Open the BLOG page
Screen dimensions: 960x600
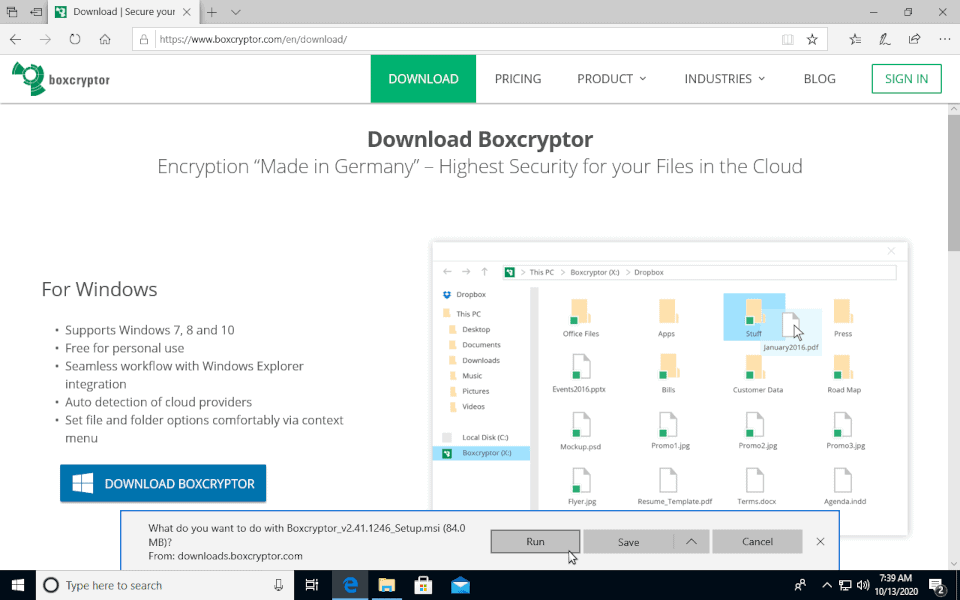(819, 78)
